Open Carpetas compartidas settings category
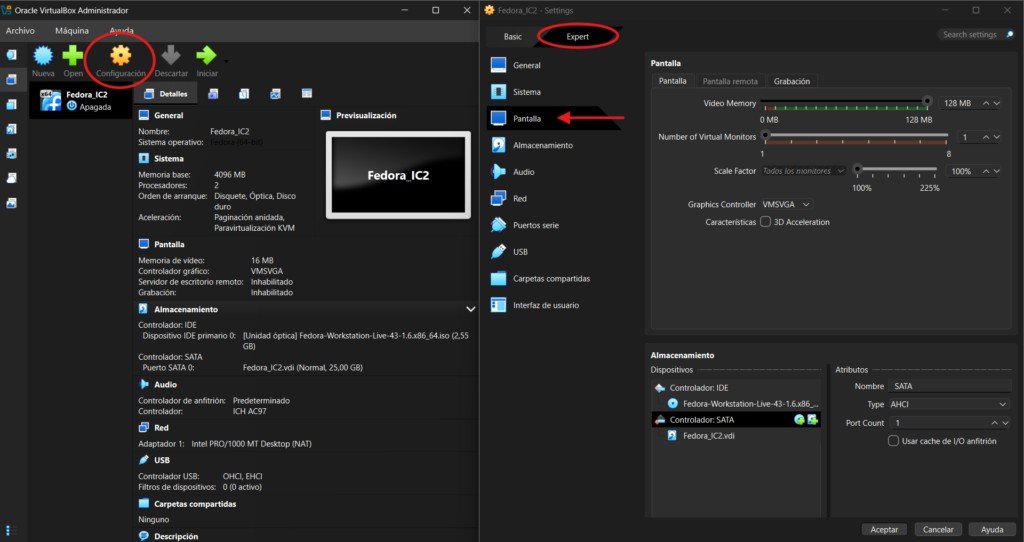Image resolution: width=1024 pixels, height=542 pixels. pyautogui.click(x=554, y=279)
